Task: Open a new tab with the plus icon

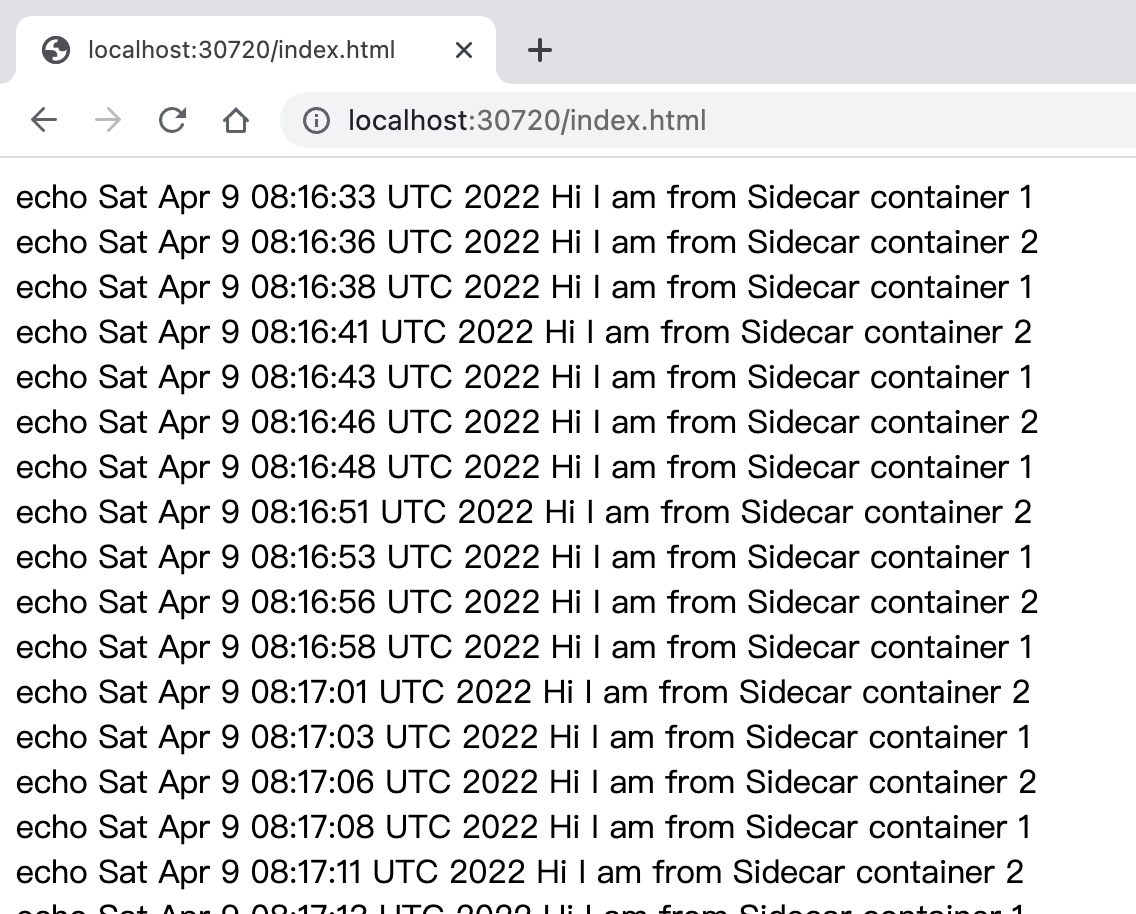Action: tap(540, 49)
